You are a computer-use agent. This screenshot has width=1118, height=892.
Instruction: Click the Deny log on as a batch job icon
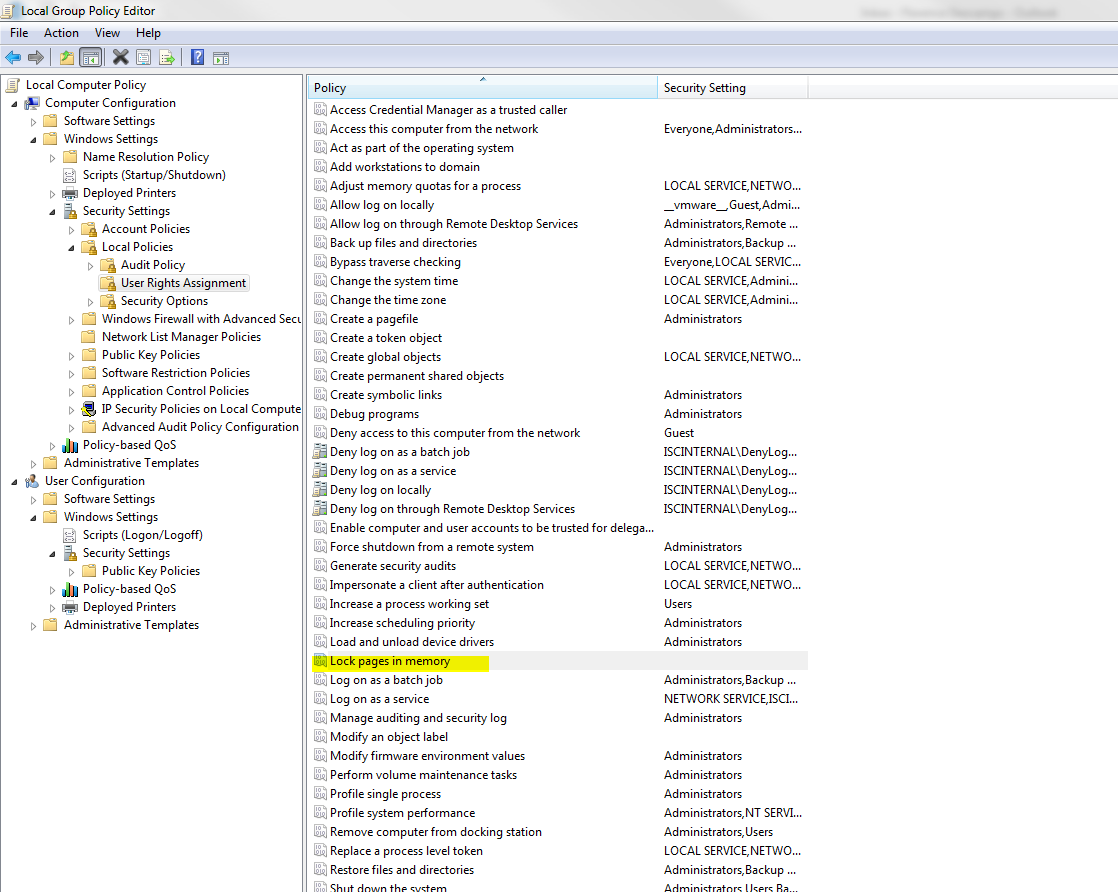click(x=320, y=452)
